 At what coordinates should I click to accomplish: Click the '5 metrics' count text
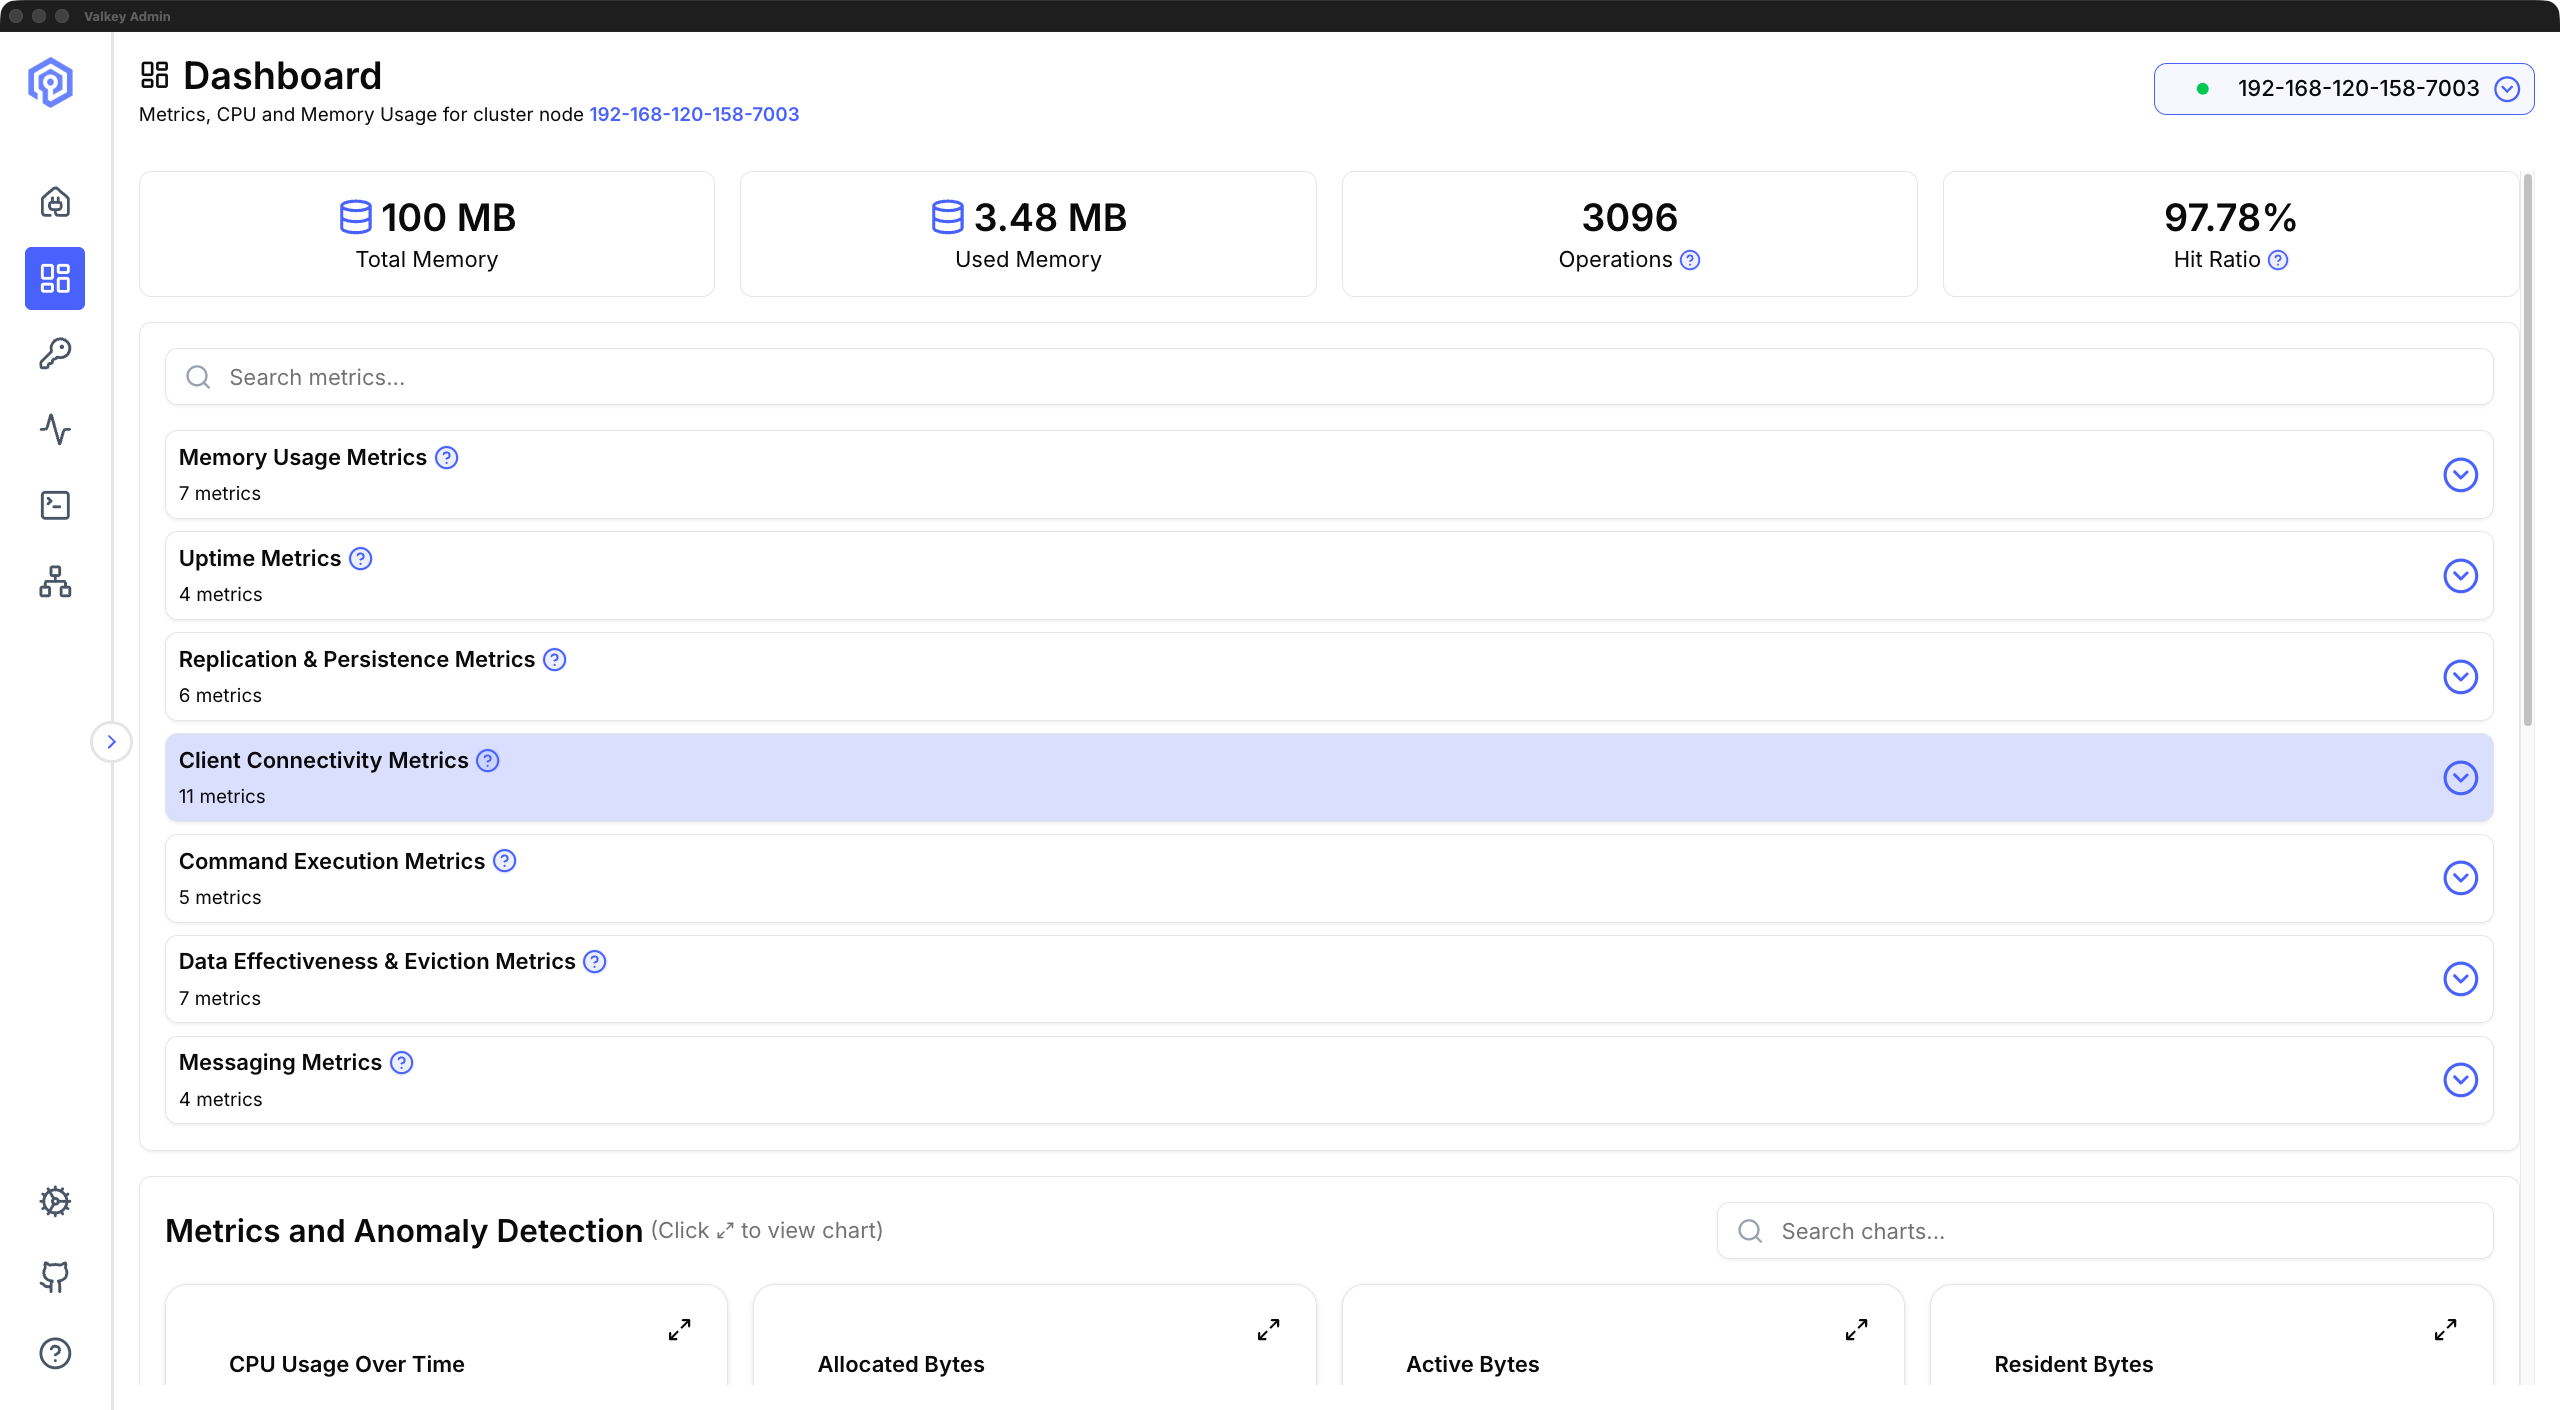pyautogui.click(x=220, y=898)
